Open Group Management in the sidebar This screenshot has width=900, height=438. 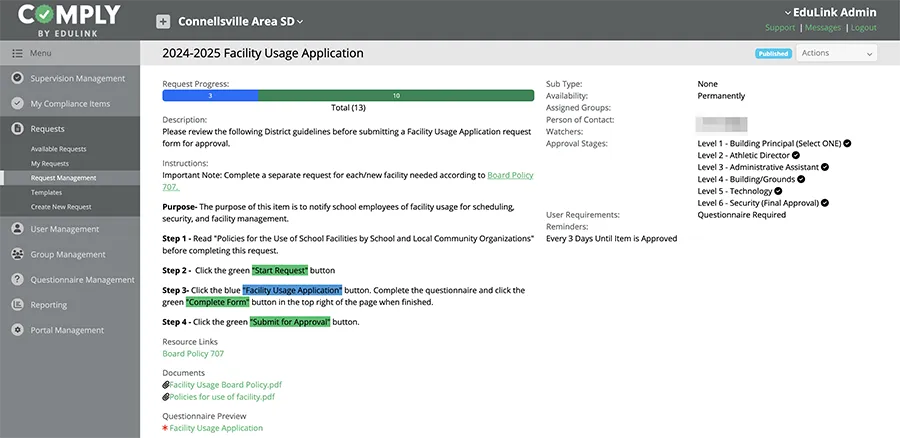(x=69, y=254)
